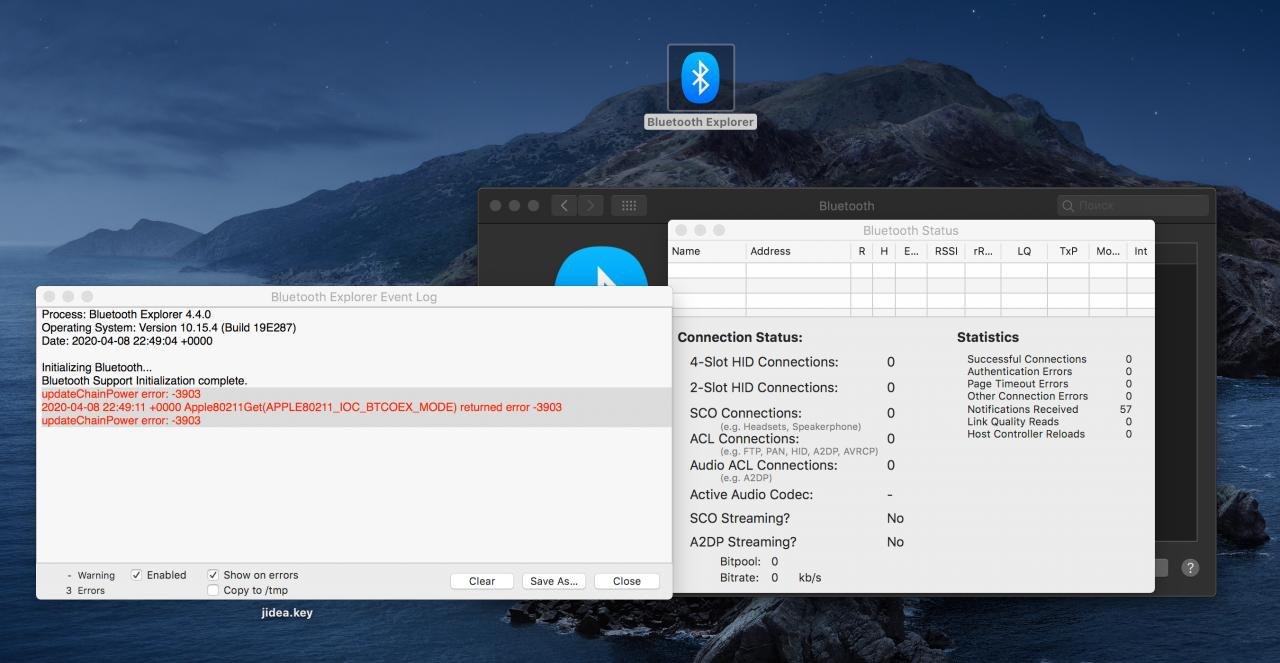Image resolution: width=1280 pixels, height=663 pixels.
Task: Click the Link Quality Reads statistic
Action: click(1013, 422)
